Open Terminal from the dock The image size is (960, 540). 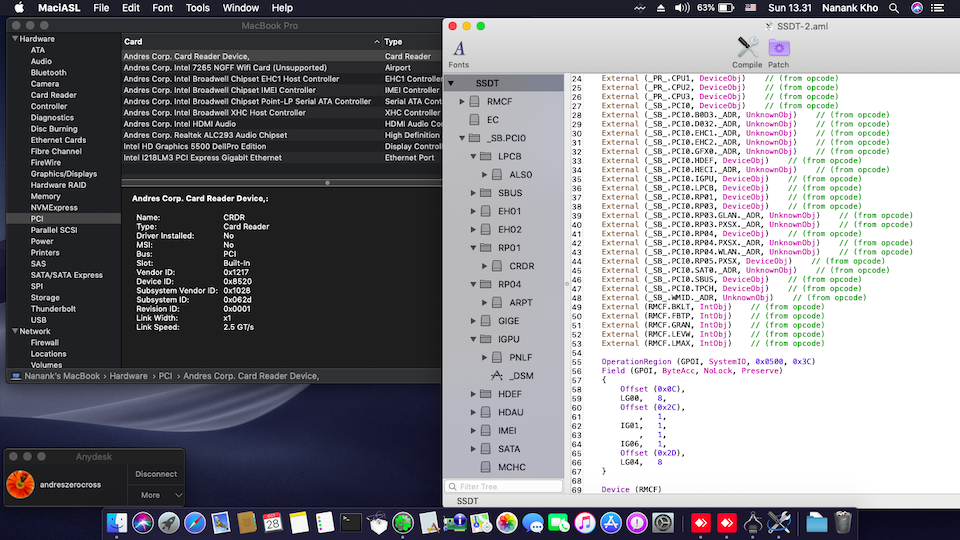pos(351,522)
